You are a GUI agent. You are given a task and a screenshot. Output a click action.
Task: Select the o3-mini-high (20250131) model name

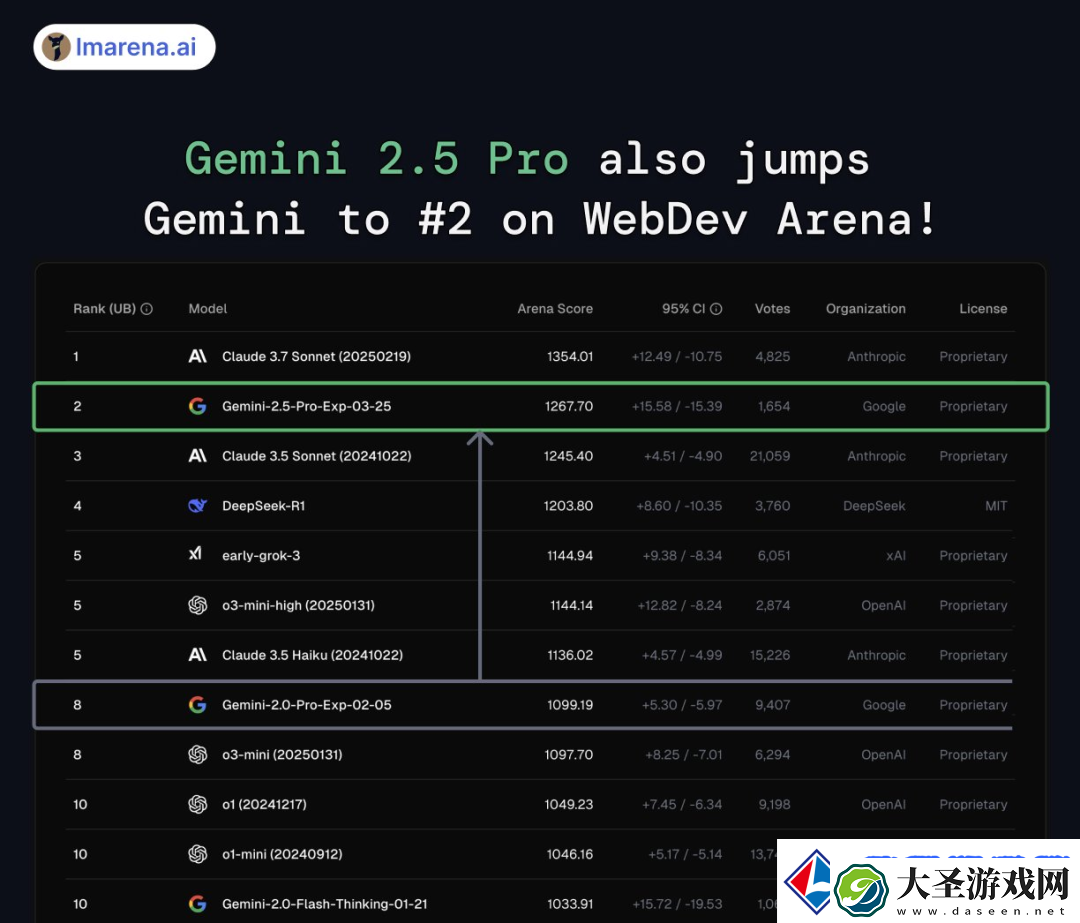coord(298,605)
